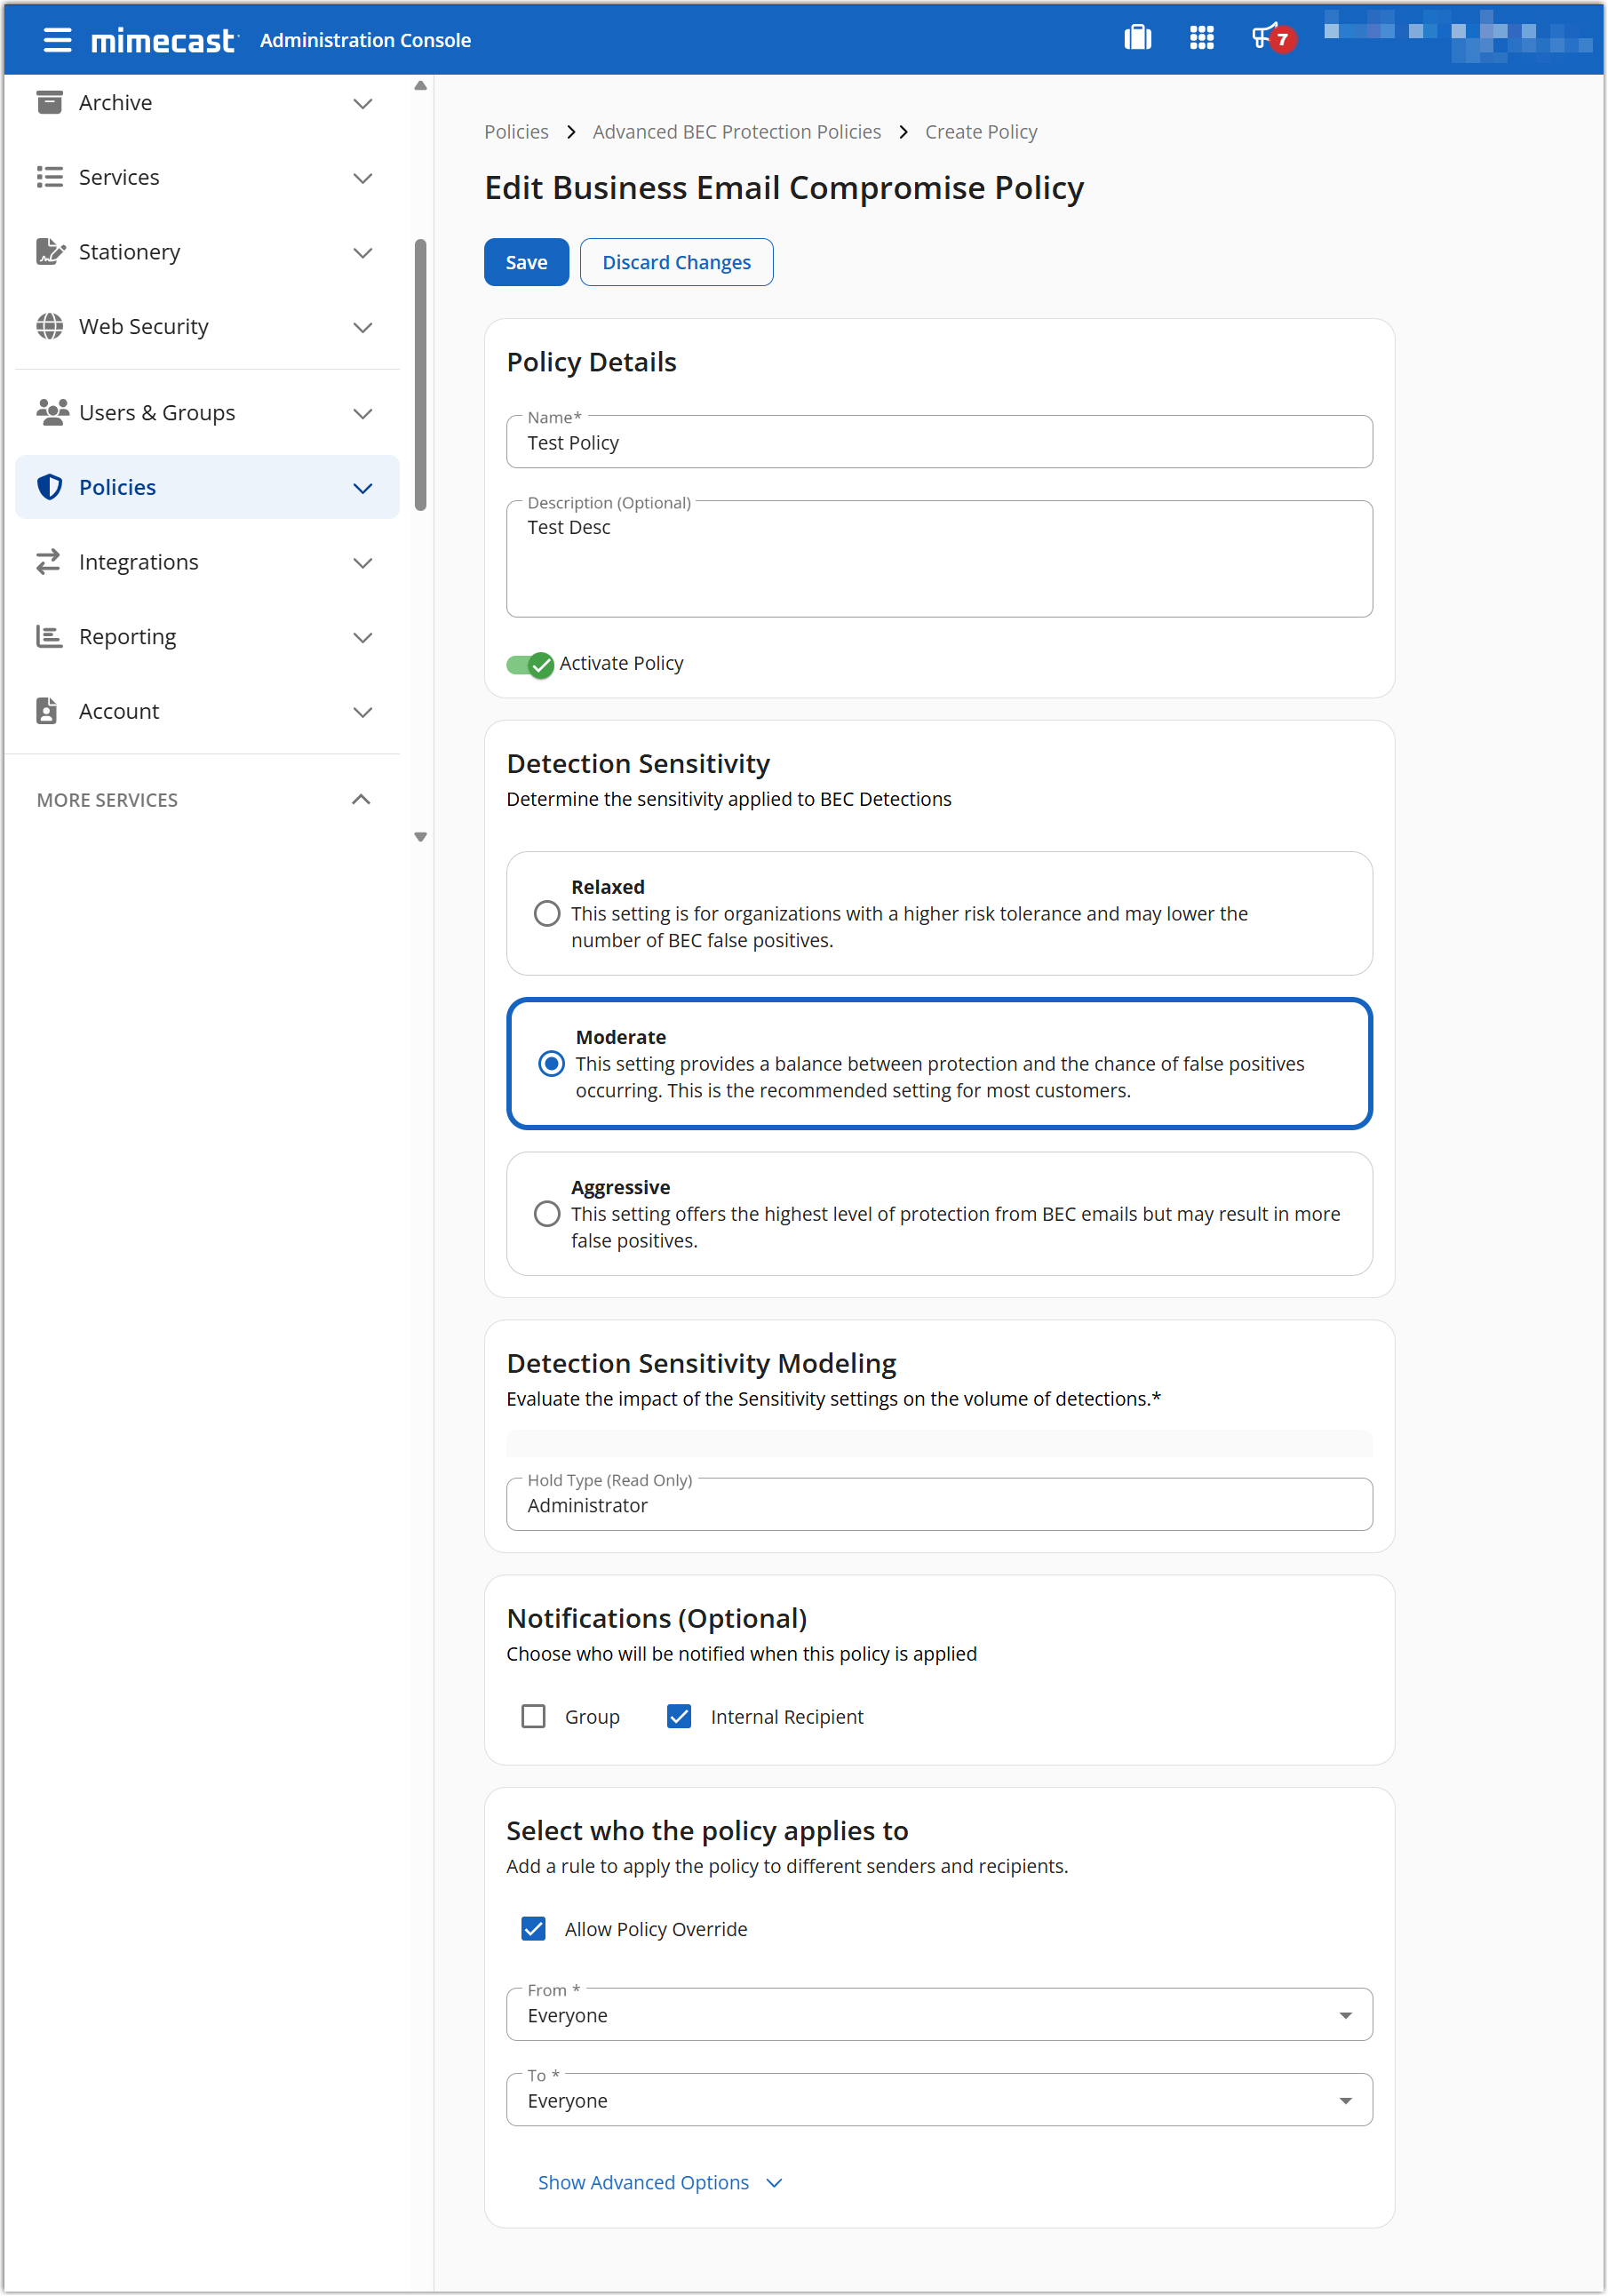Screen dimensions: 1608x2296
Task: Click the apps grid icon in header
Action: (x=1201, y=38)
